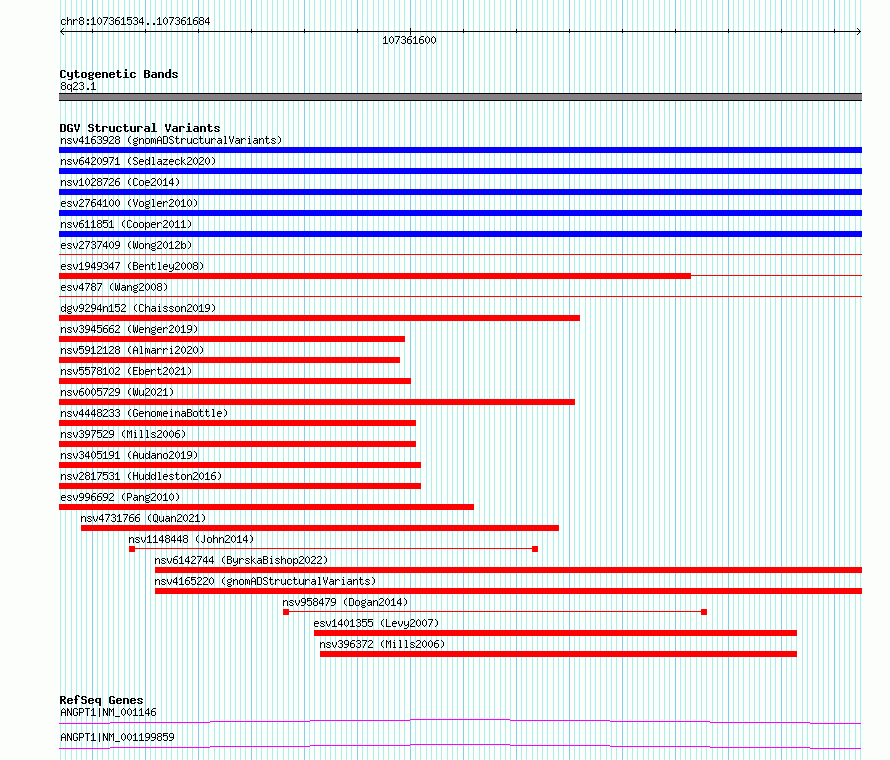The width and height of the screenshot is (890, 760).
Task: Click the right arrow of the ruler
Action: (x=858, y=32)
